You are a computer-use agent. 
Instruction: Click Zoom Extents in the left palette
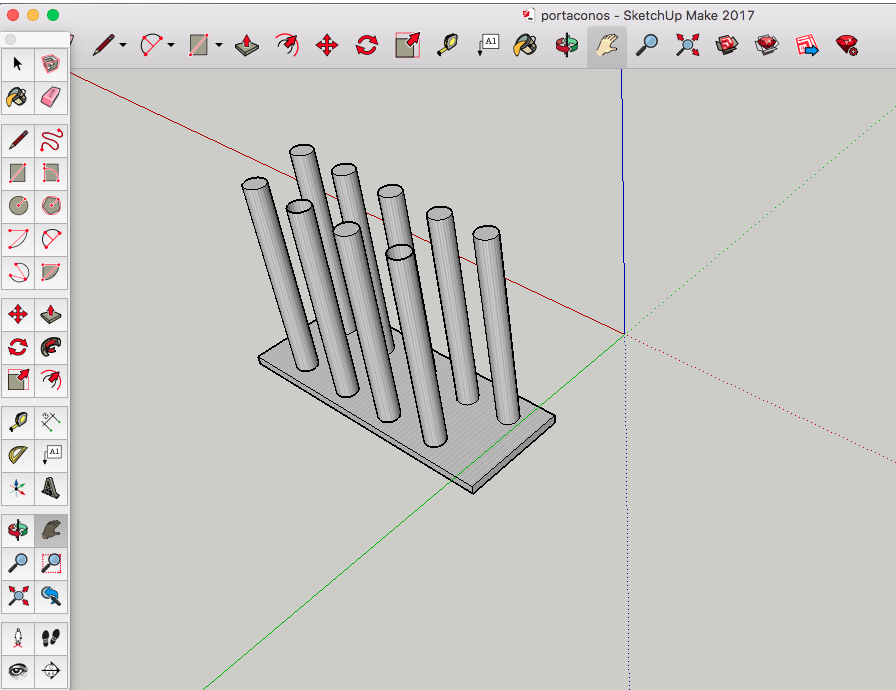coord(18,597)
